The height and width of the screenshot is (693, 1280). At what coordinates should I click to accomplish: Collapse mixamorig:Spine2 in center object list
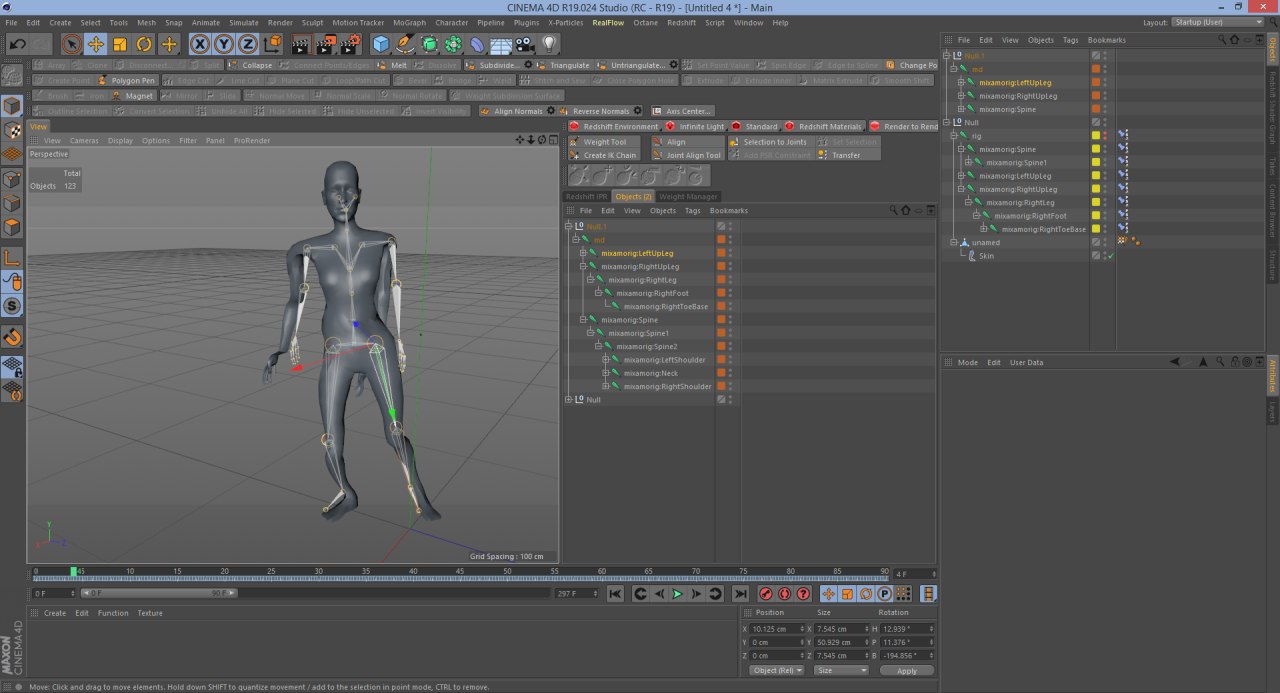click(x=598, y=346)
